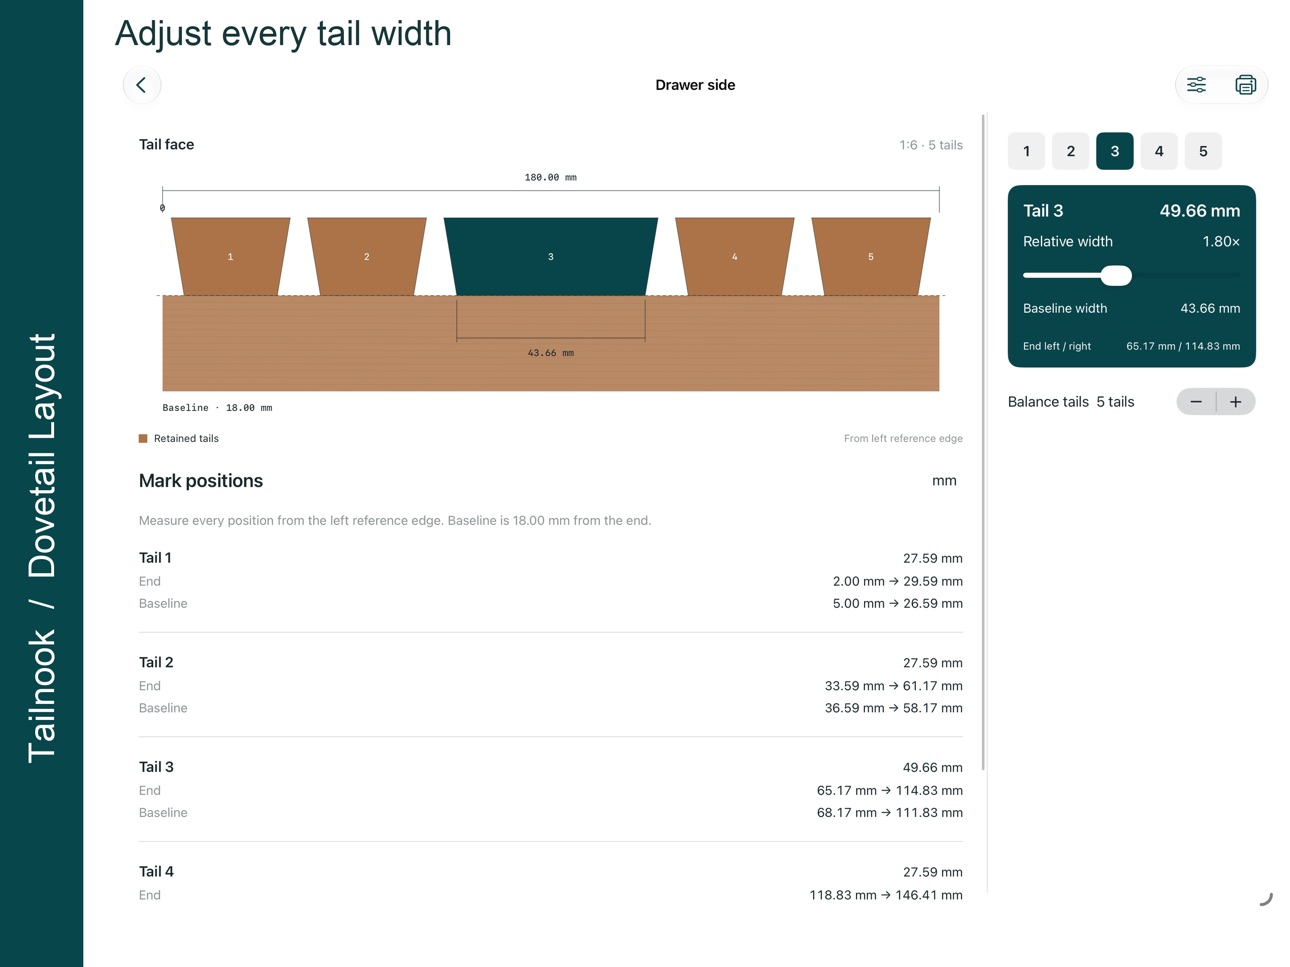
Task: Click the mm unit label
Action: coord(944,481)
